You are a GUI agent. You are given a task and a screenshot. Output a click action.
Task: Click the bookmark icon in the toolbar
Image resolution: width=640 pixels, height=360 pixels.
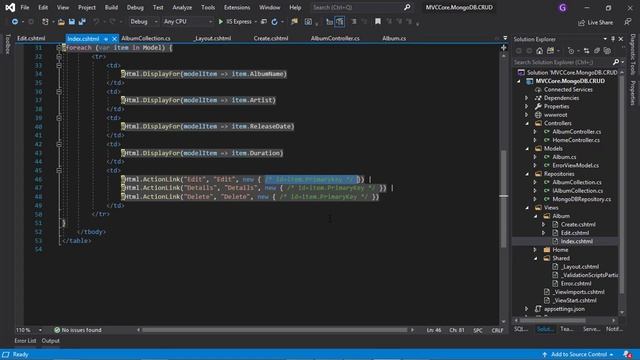click(x=378, y=22)
